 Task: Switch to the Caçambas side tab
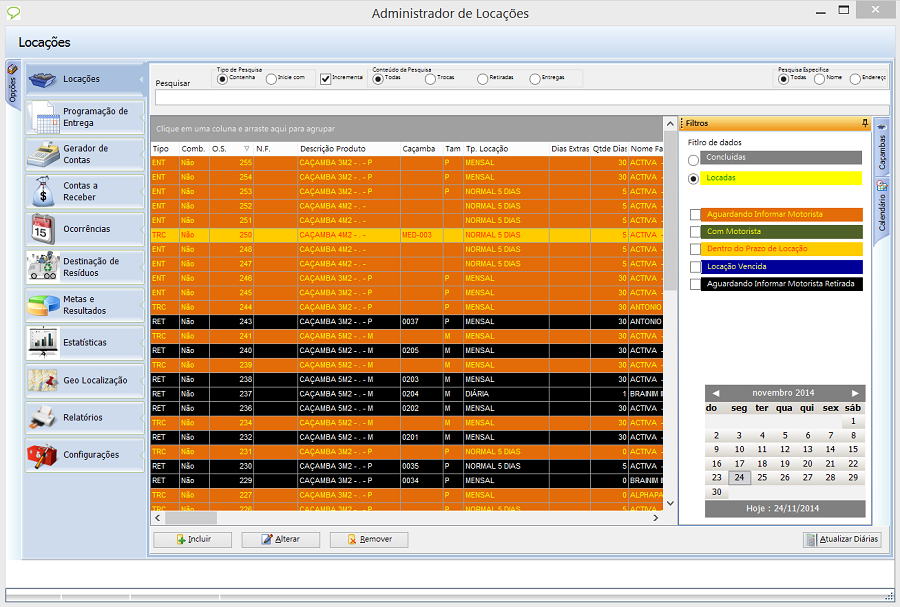point(881,149)
